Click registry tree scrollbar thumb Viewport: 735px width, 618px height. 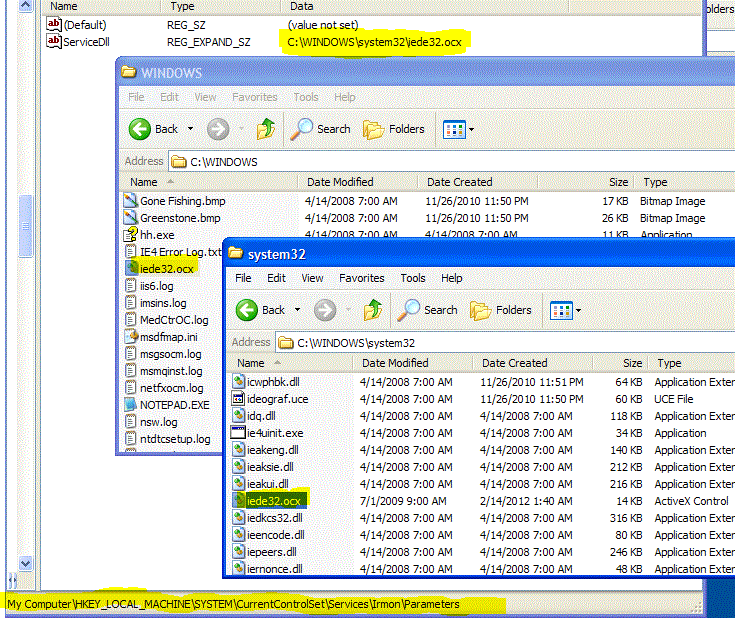25,226
